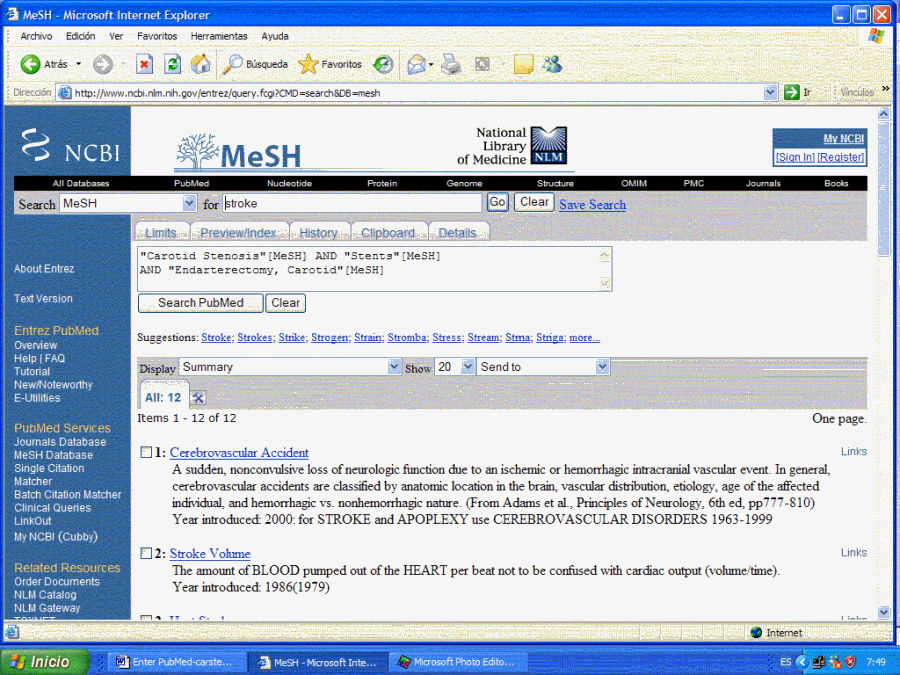The width and height of the screenshot is (900, 675).
Task: Click the stroke search input field
Action: pyautogui.click(x=352, y=203)
